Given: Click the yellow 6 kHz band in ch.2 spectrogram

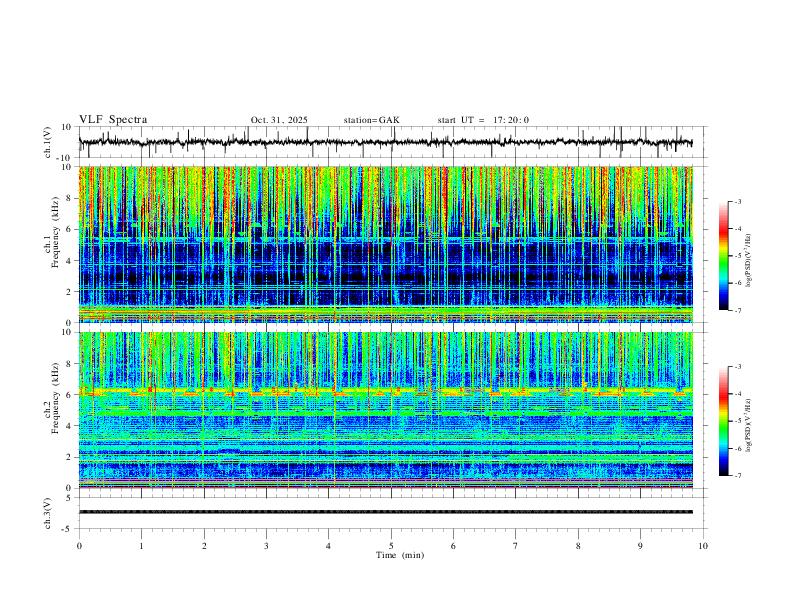Looking at the screenshot, I should tap(386, 391).
